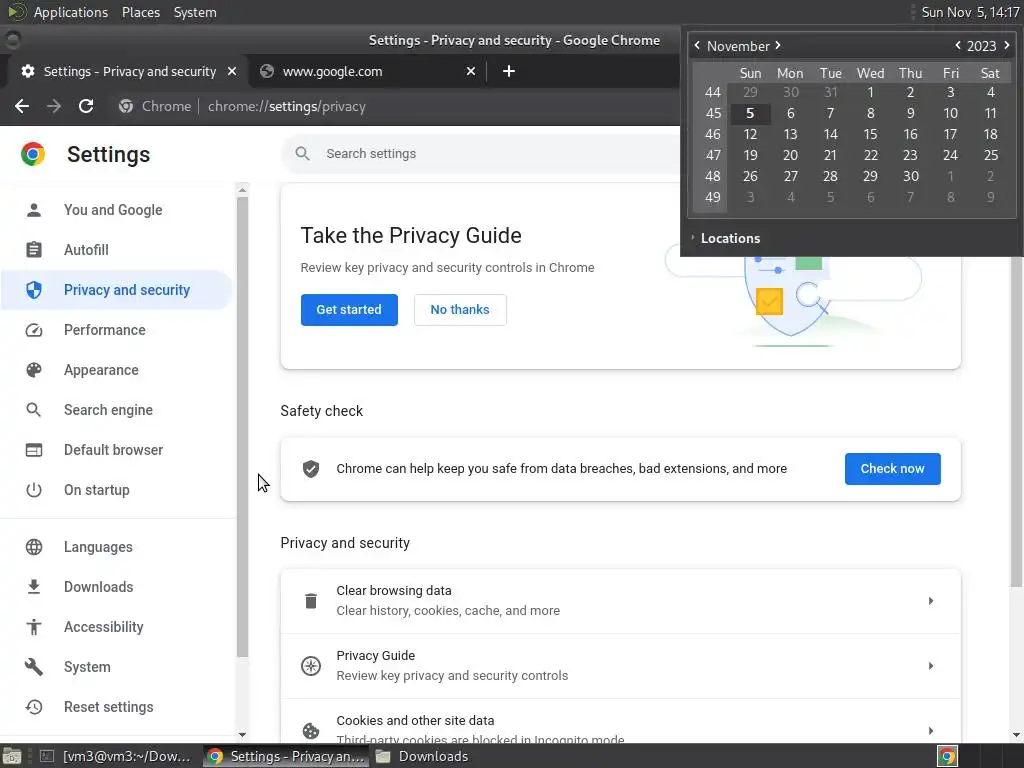Click the Safety check shield checkmark icon
Screen dimensions: 1024x768
tap(311, 469)
